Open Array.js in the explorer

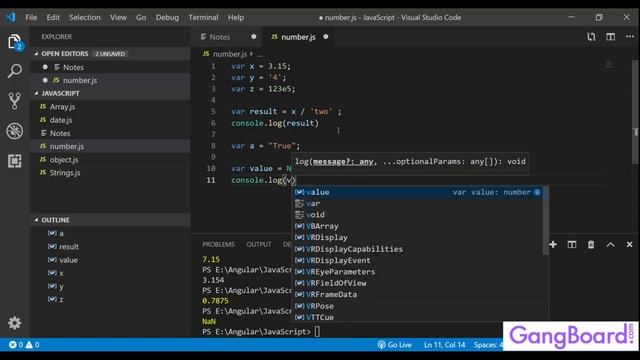pos(110,107)
